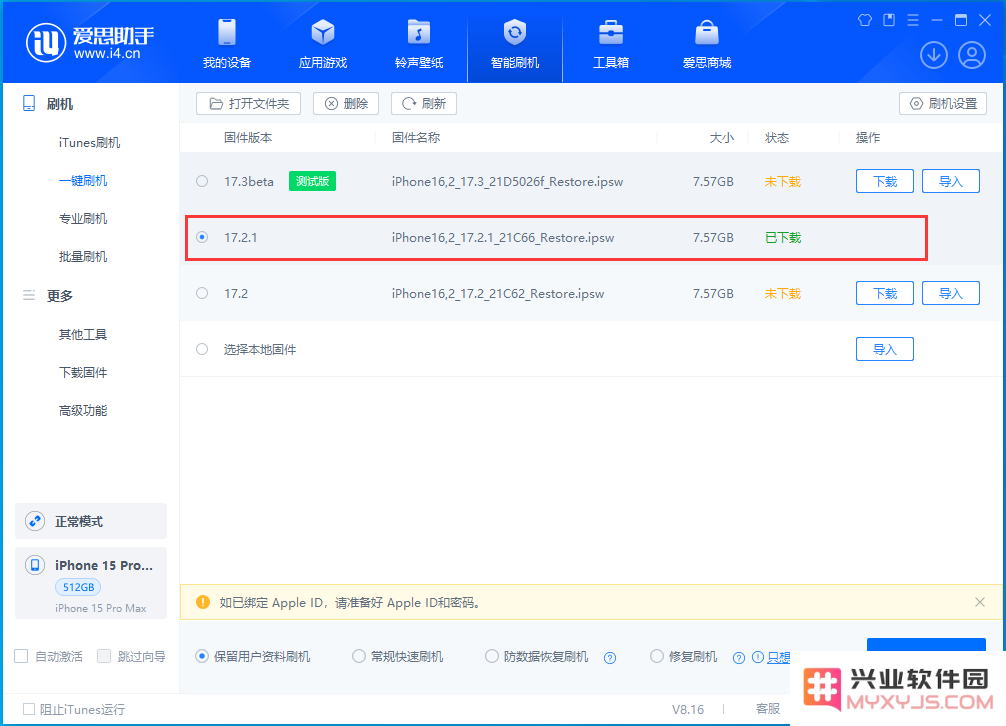Click the 刷新 refresh button
This screenshot has width=1006, height=726.
coord(423,103)
